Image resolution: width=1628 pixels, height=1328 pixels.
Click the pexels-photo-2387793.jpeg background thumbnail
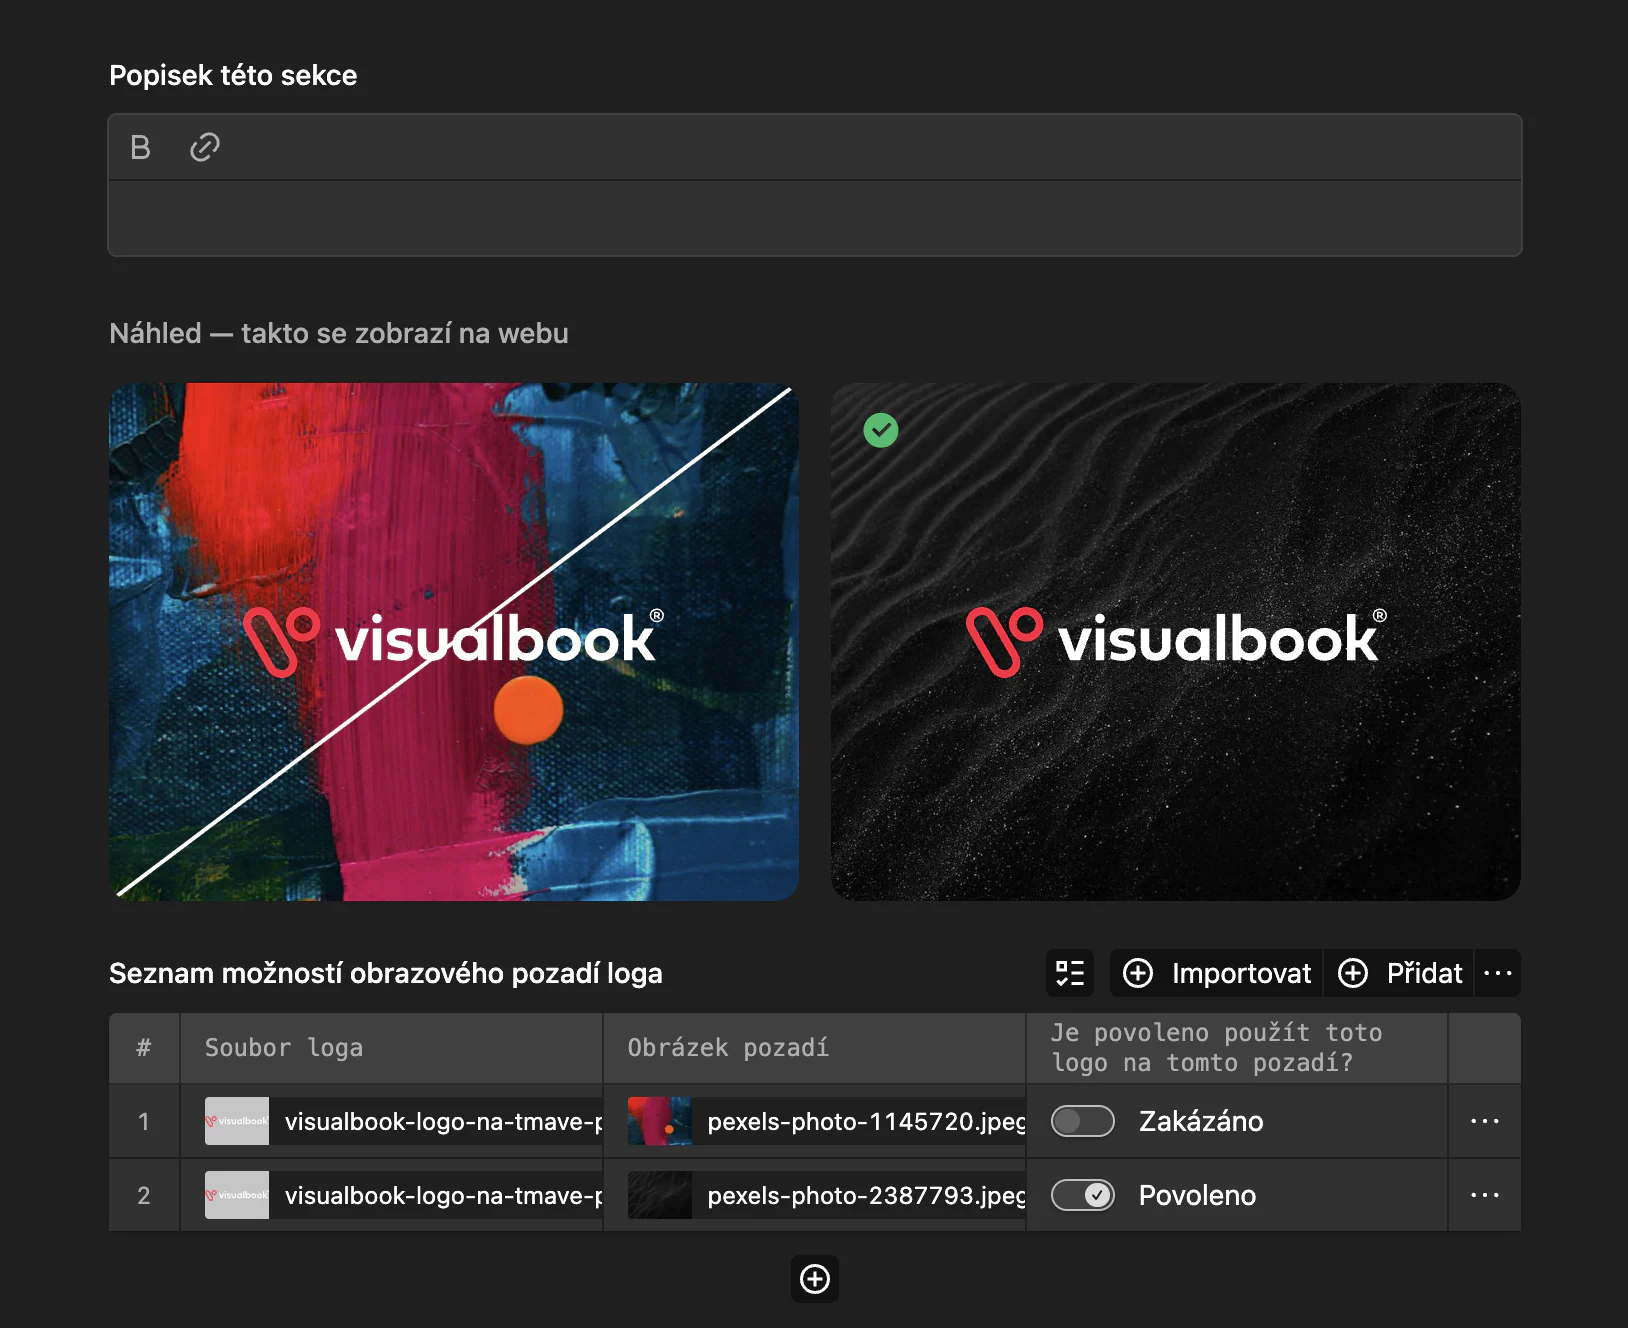[x=660, y=1195]
